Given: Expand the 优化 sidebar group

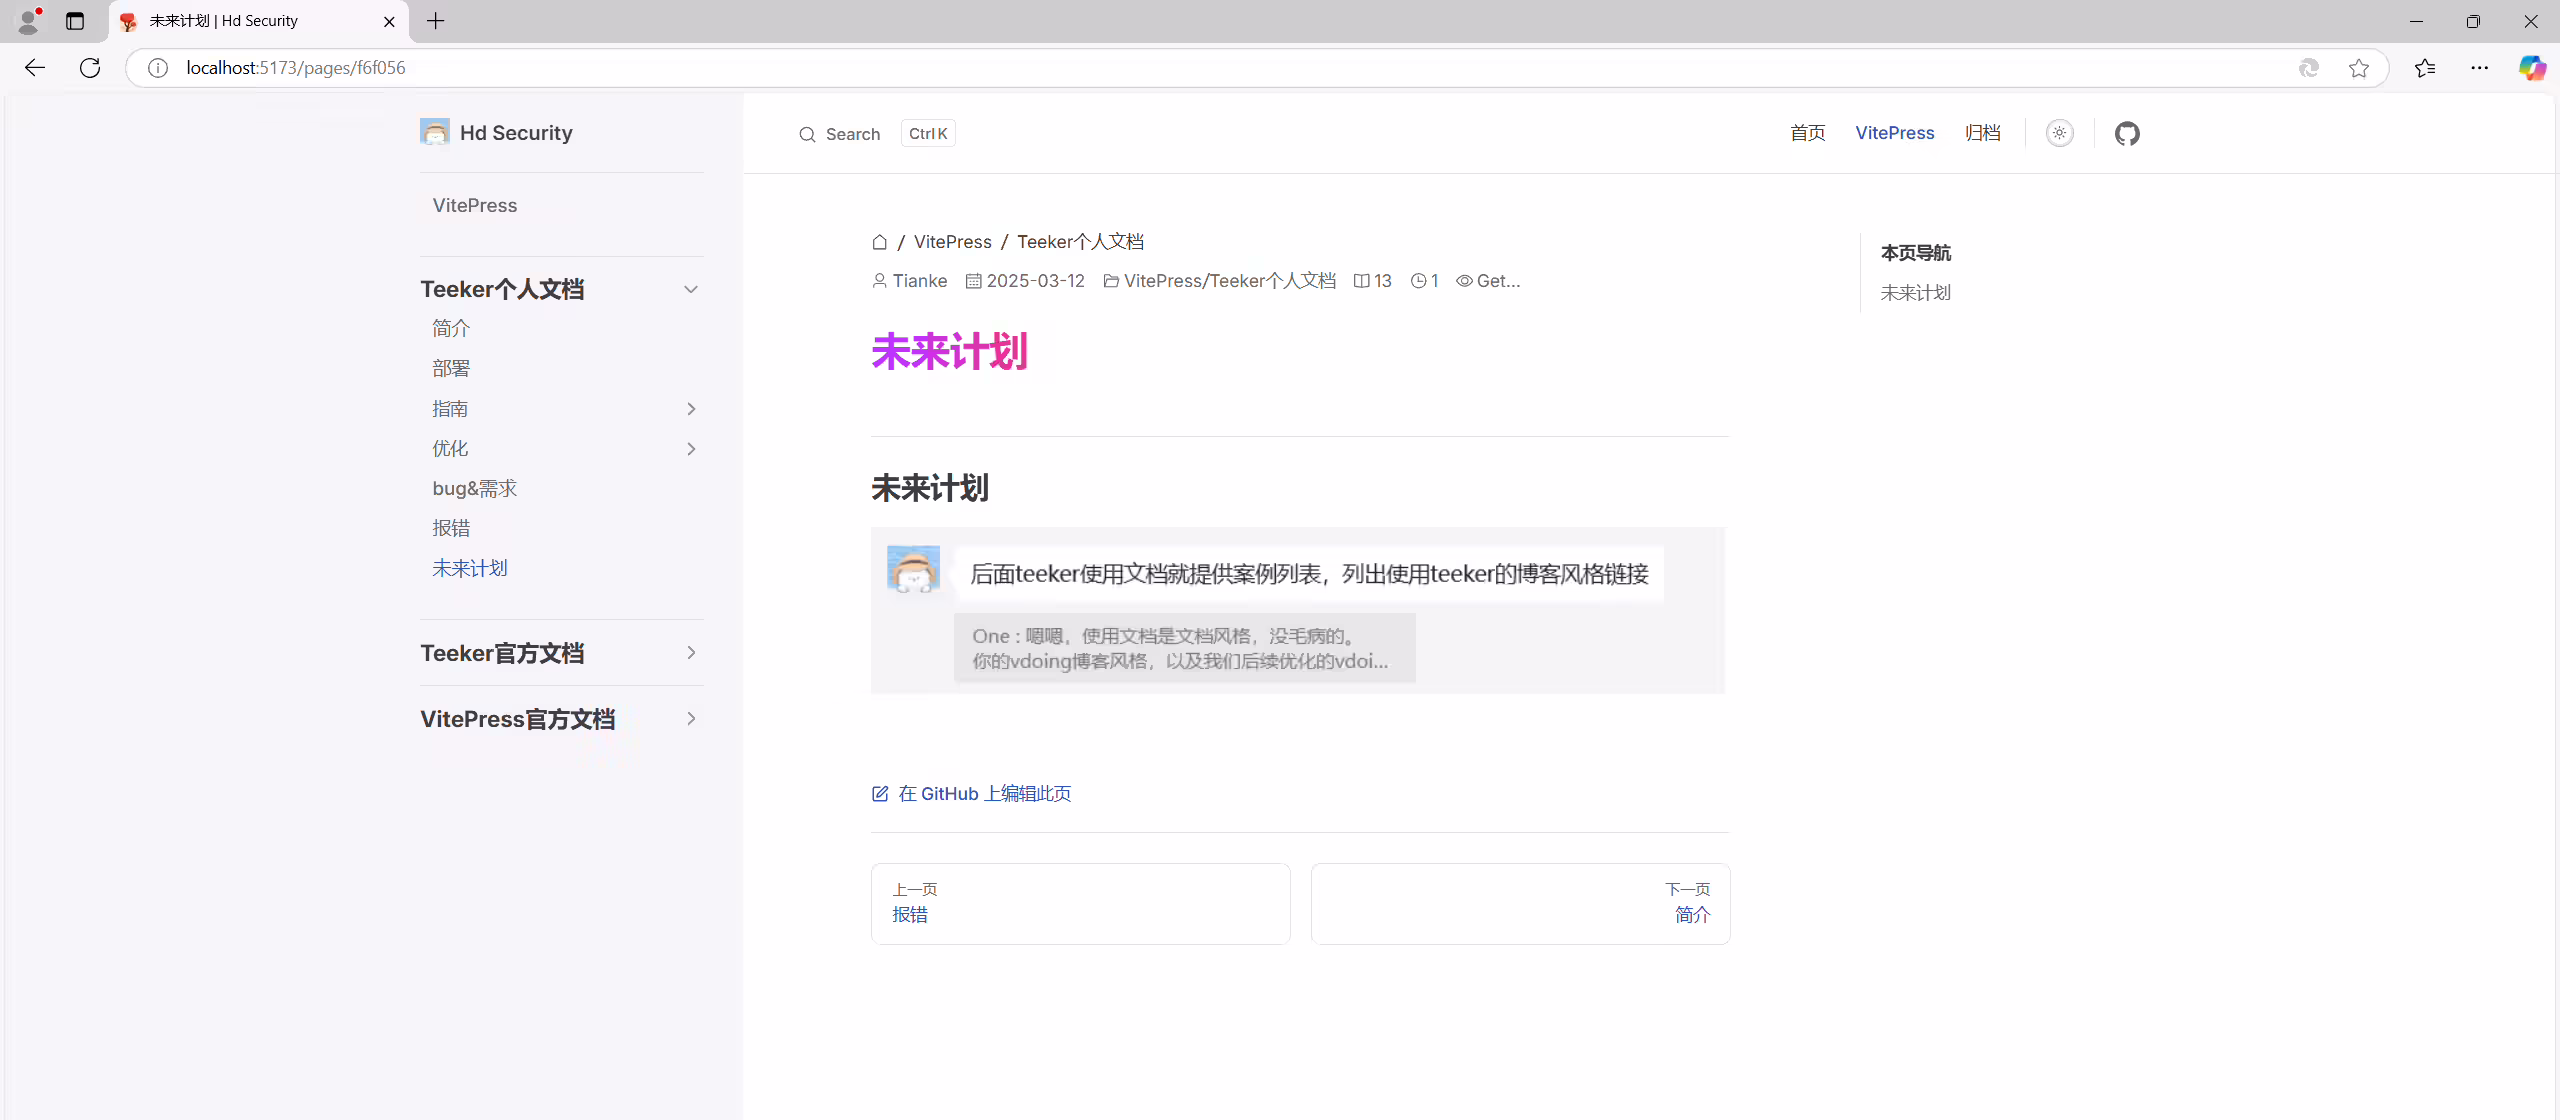Looking at the screenshot, I should pyautogui.click(x=690, y=449).
